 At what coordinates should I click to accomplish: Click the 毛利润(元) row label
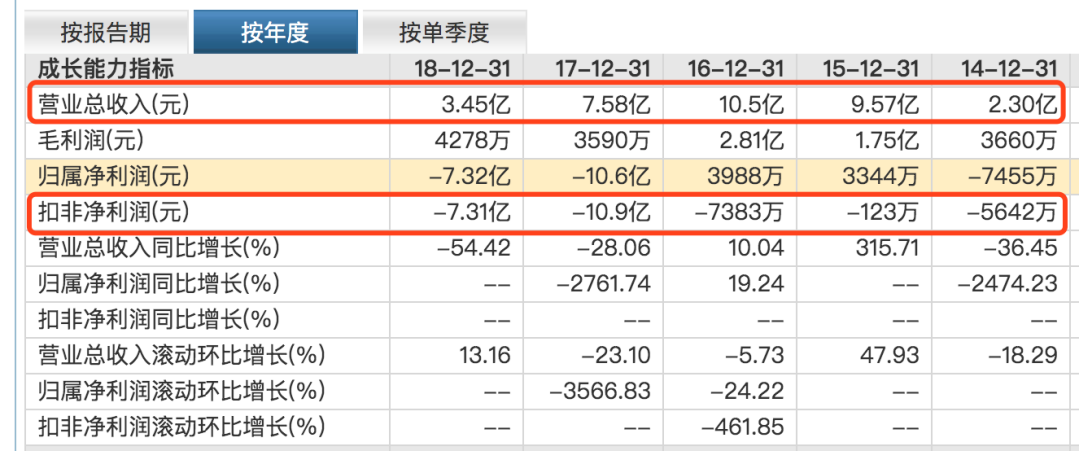pos(91,140)
